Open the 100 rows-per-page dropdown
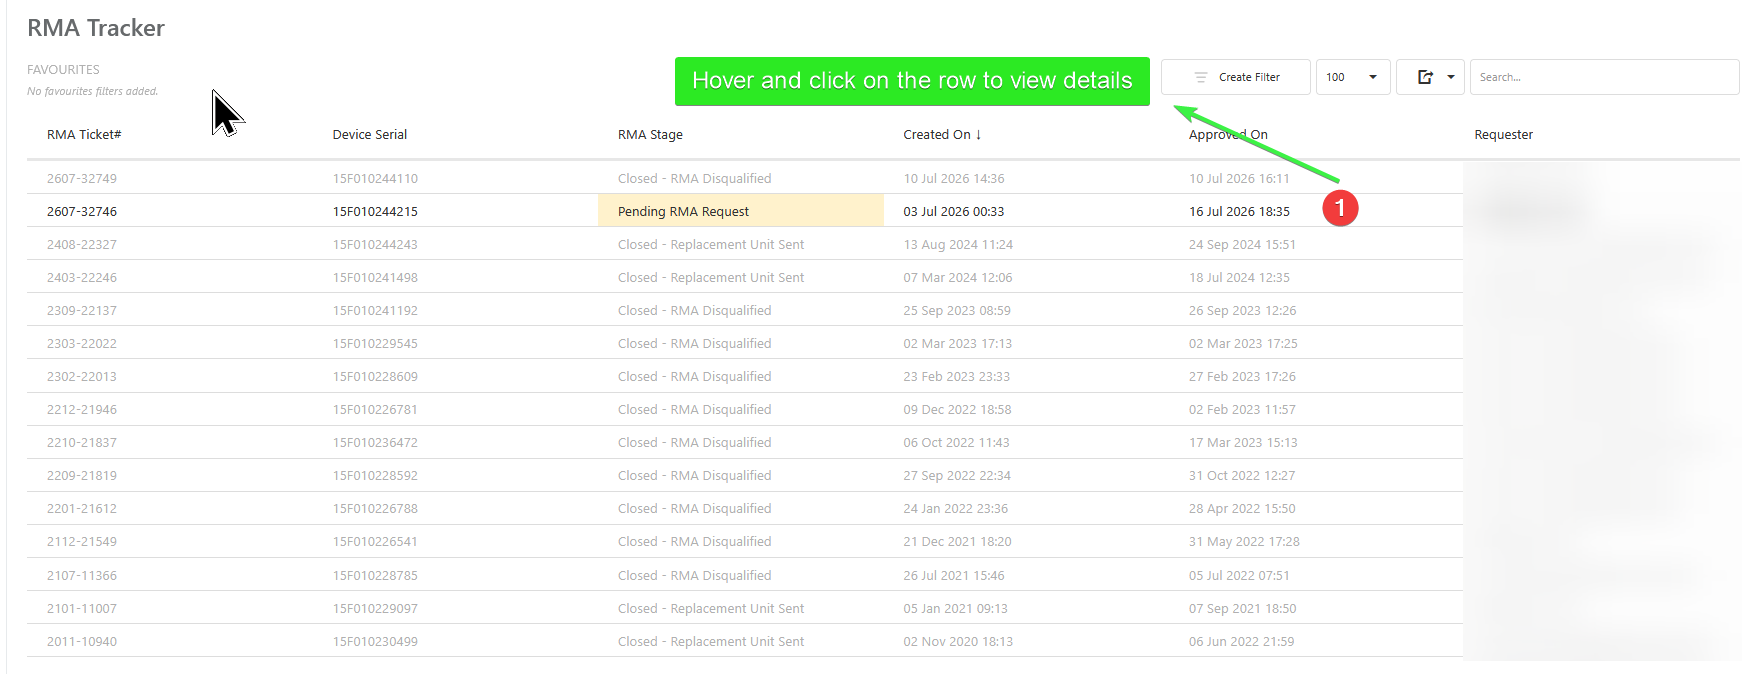1756x674 pixels. 1352,77
